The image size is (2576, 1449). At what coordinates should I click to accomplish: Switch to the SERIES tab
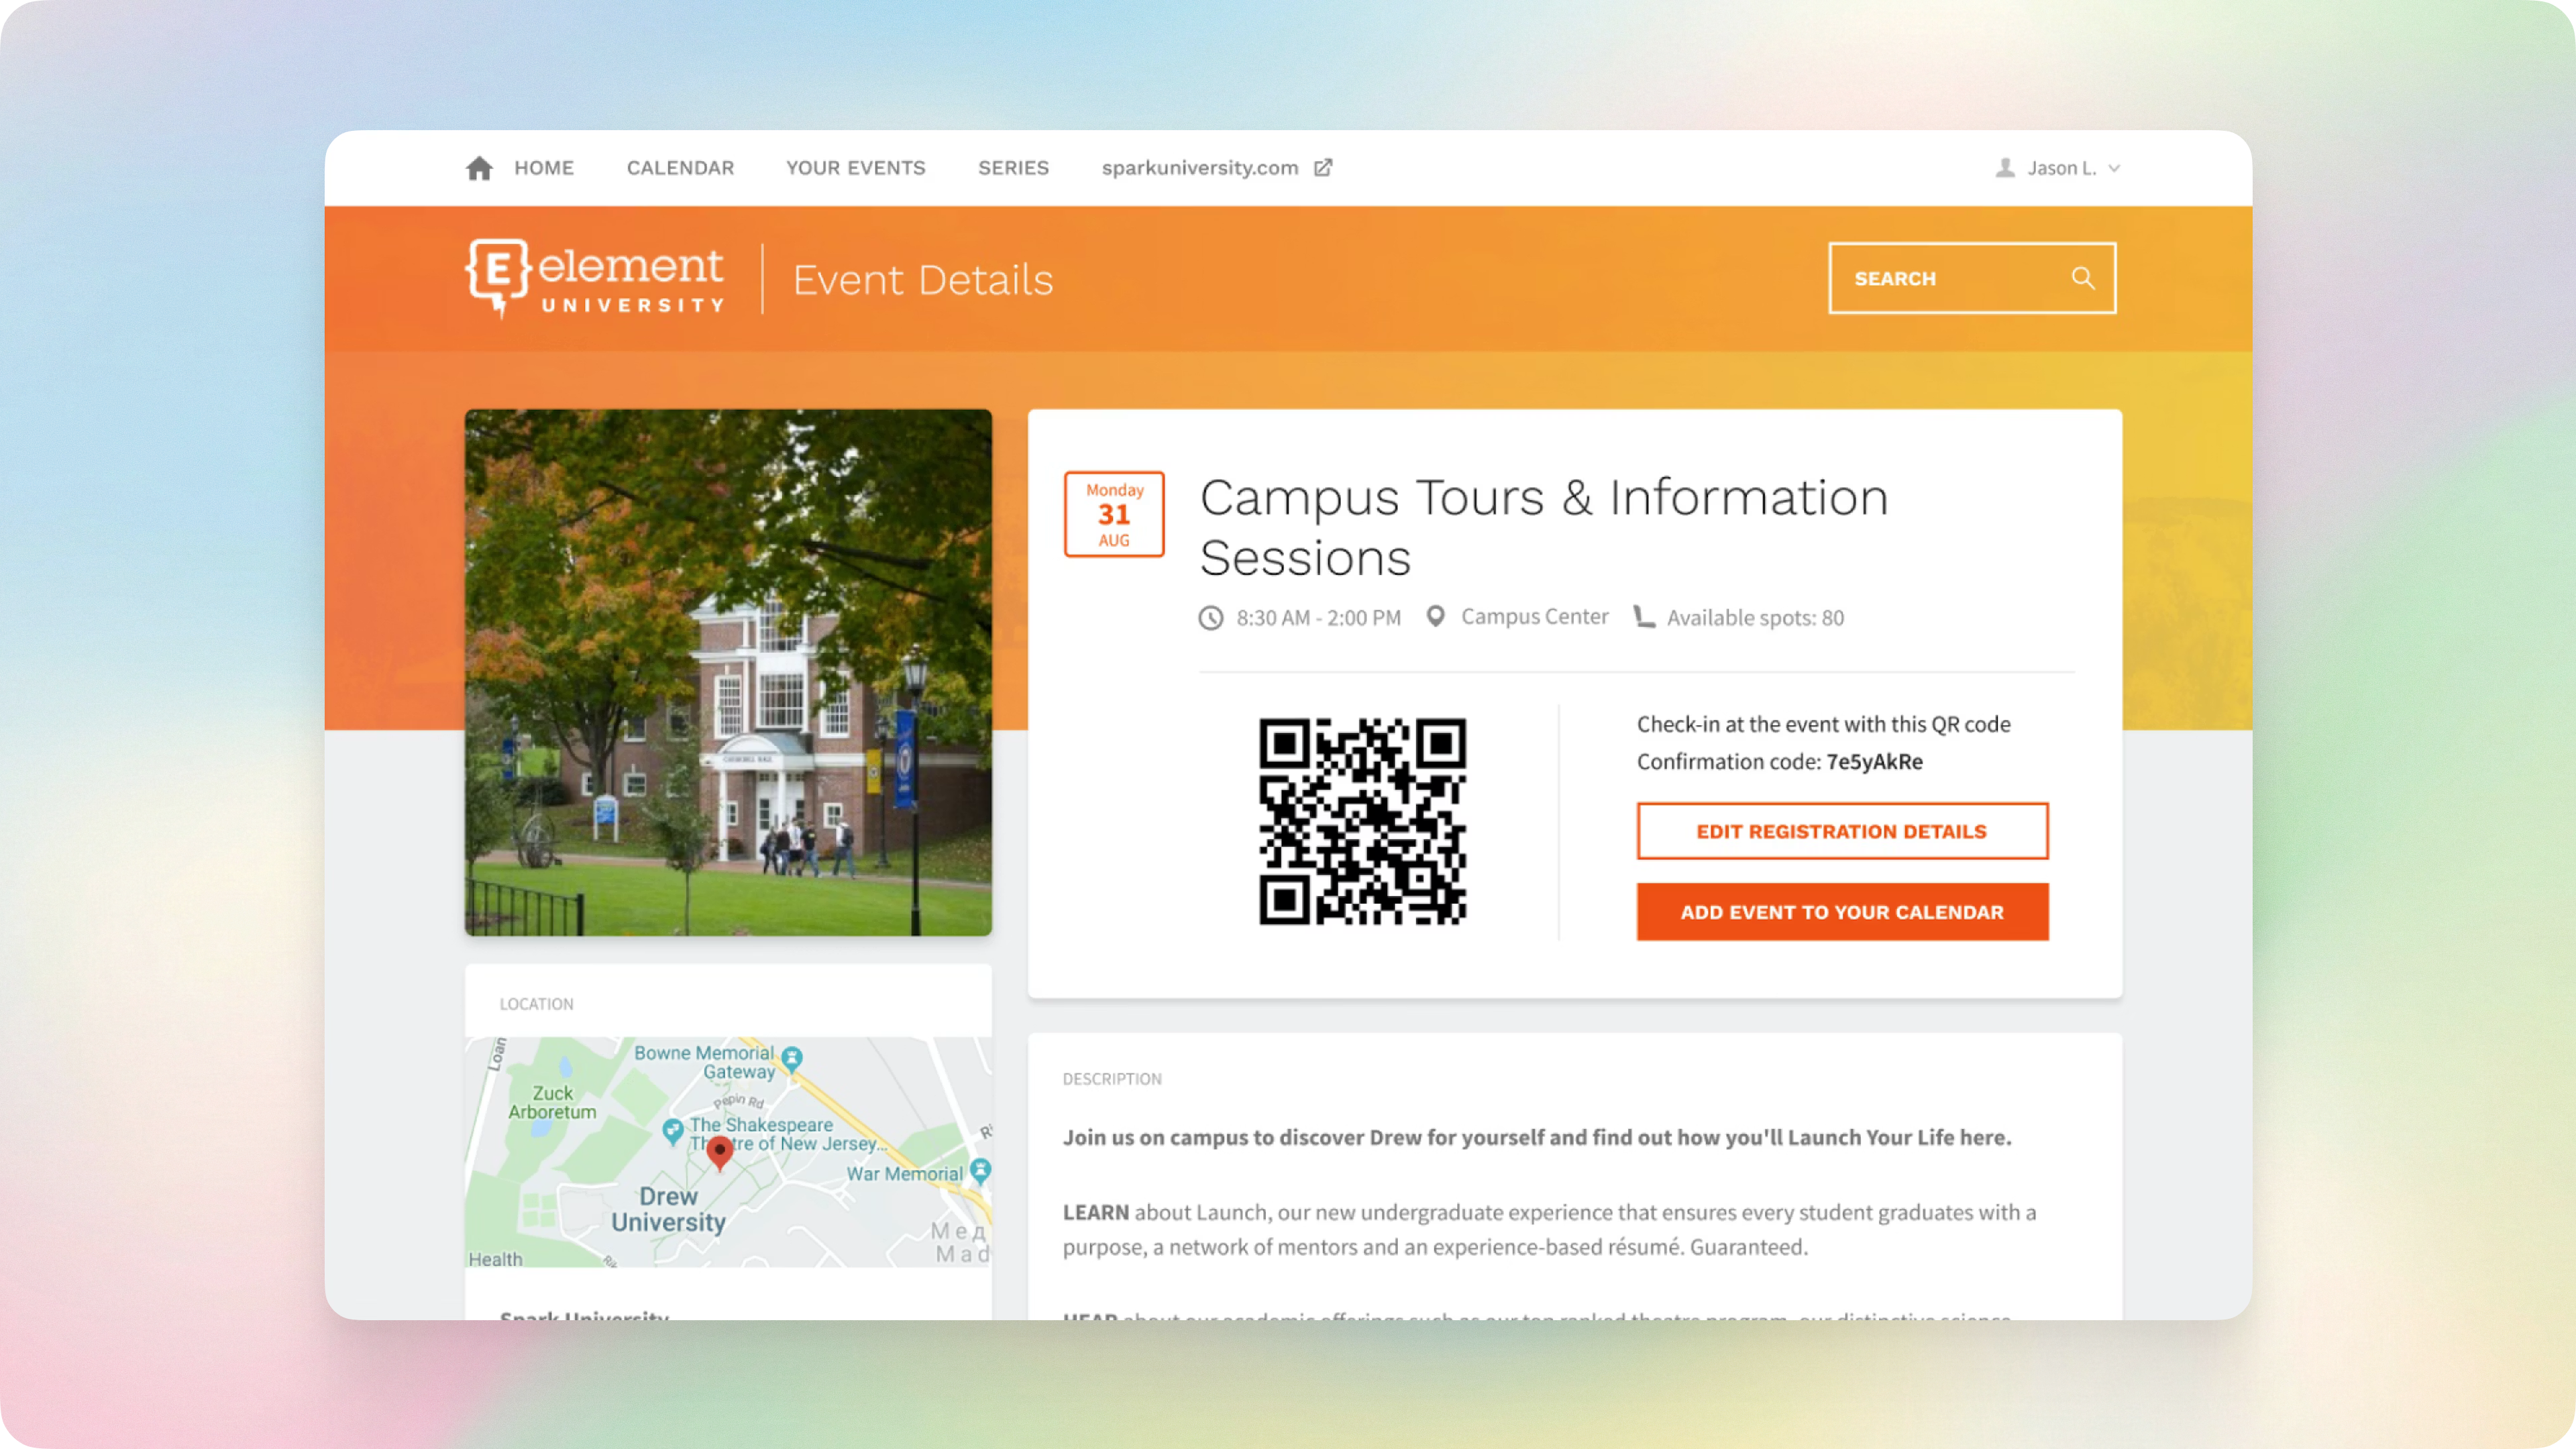[x=1013, y=167]
